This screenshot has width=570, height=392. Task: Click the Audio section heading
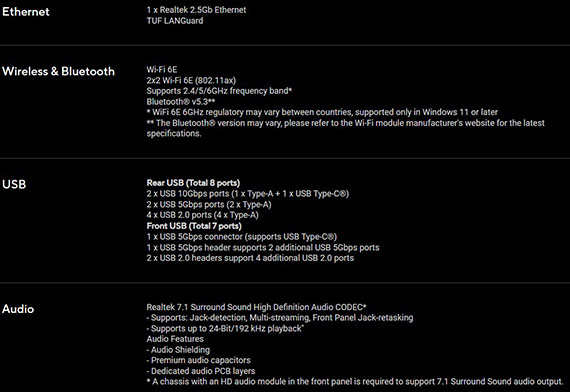(18, 309)
